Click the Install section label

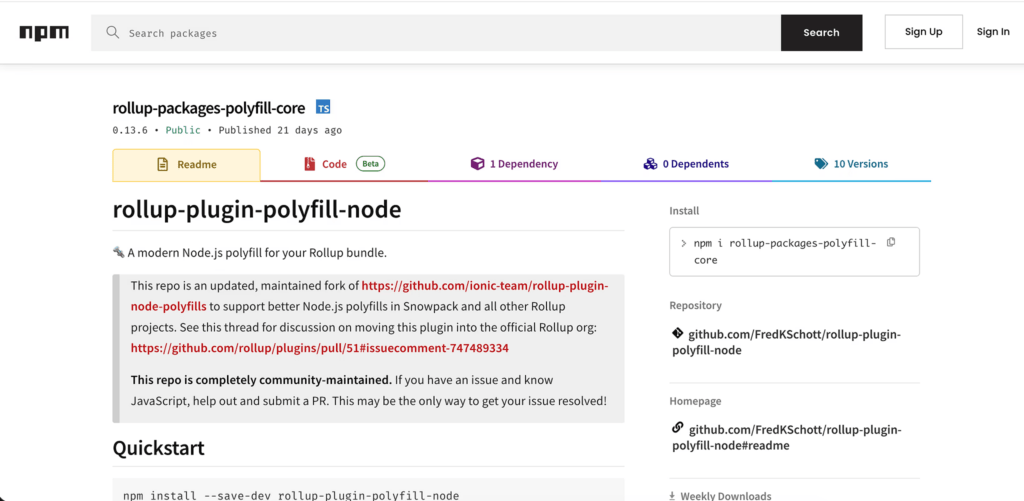684,211
